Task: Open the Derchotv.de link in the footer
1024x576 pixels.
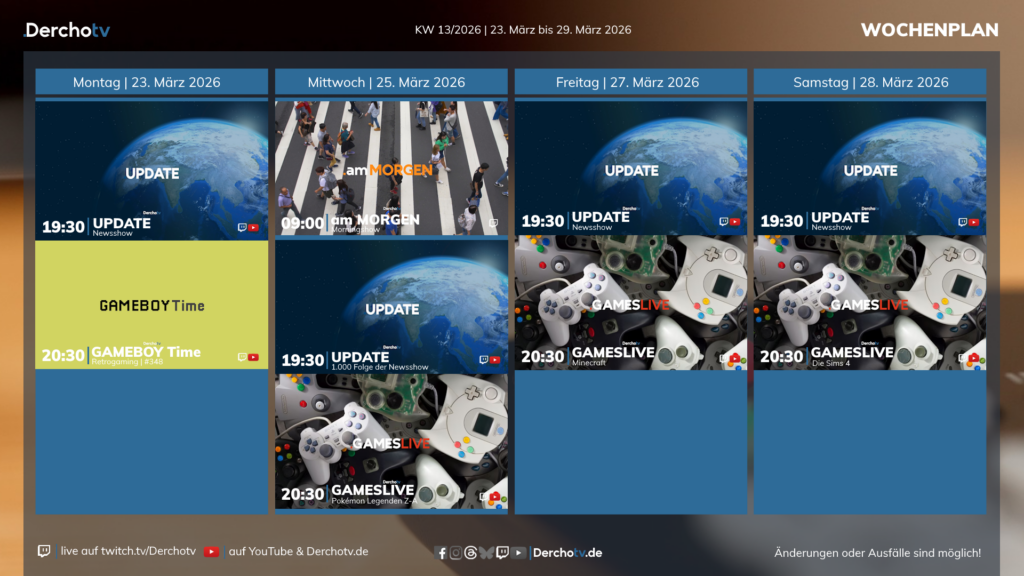Action: click(567, 553)
